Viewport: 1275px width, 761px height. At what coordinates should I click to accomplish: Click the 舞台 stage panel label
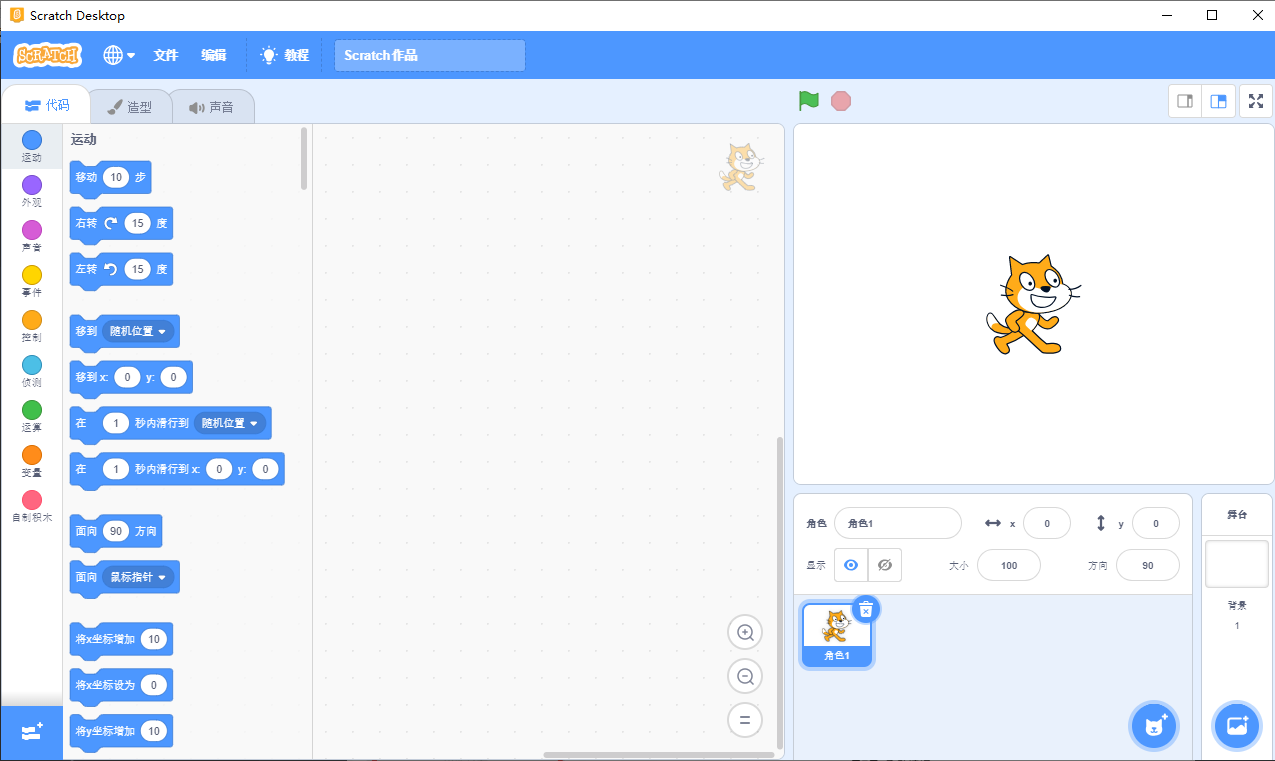(1237, 514)
